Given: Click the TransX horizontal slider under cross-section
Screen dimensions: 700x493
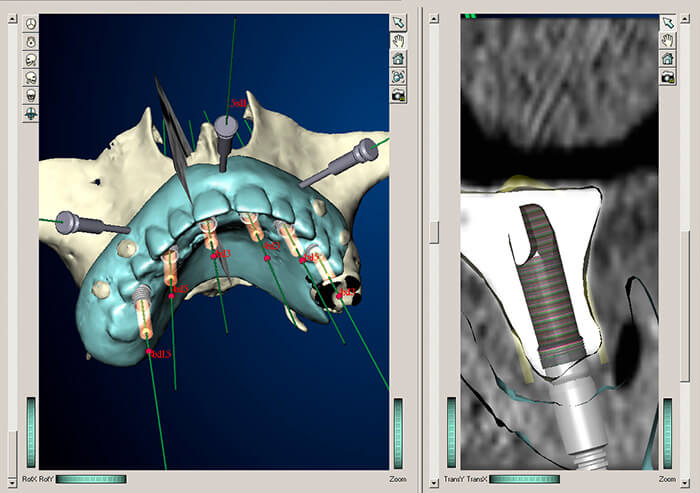Looking at the screenshot, I should coord(524,480).
